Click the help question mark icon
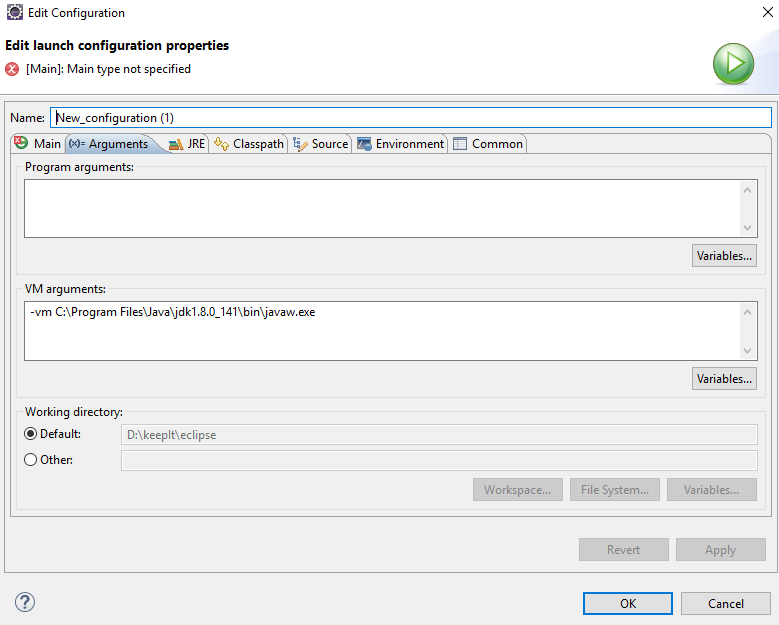The image size is (779, 625). pos(26,602)
